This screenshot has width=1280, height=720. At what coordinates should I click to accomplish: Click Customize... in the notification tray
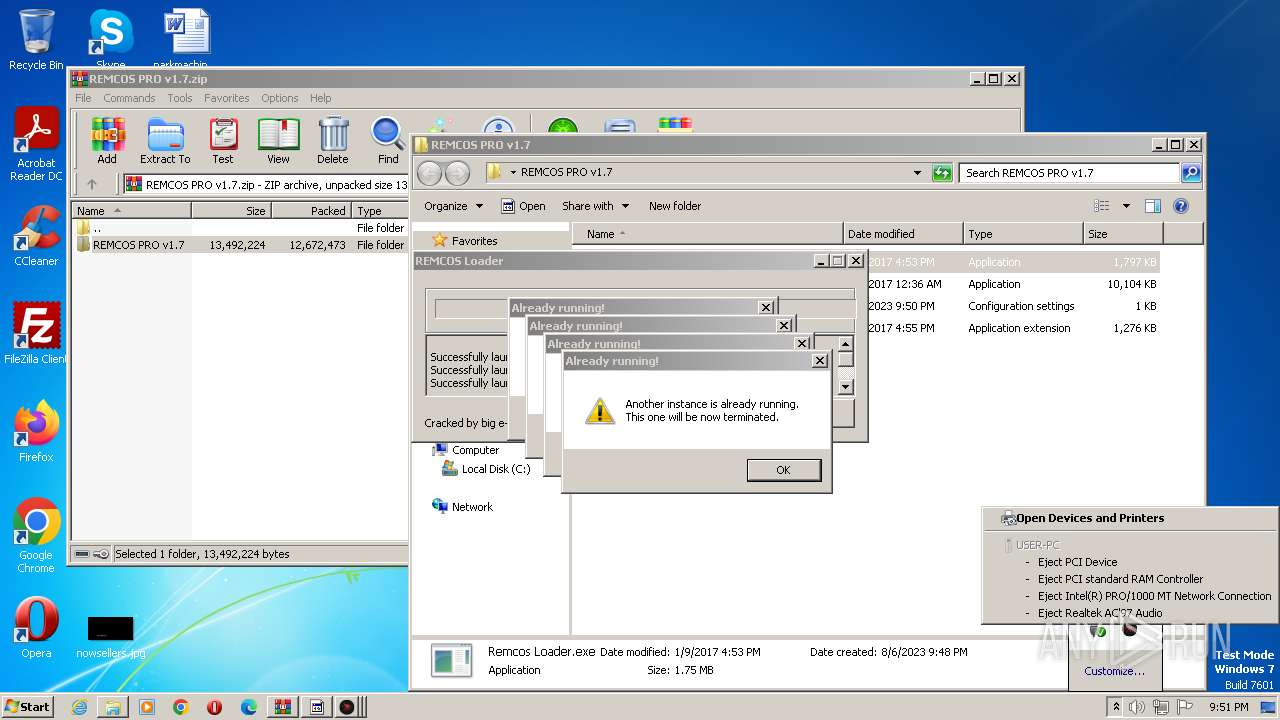click(1114, 671)
